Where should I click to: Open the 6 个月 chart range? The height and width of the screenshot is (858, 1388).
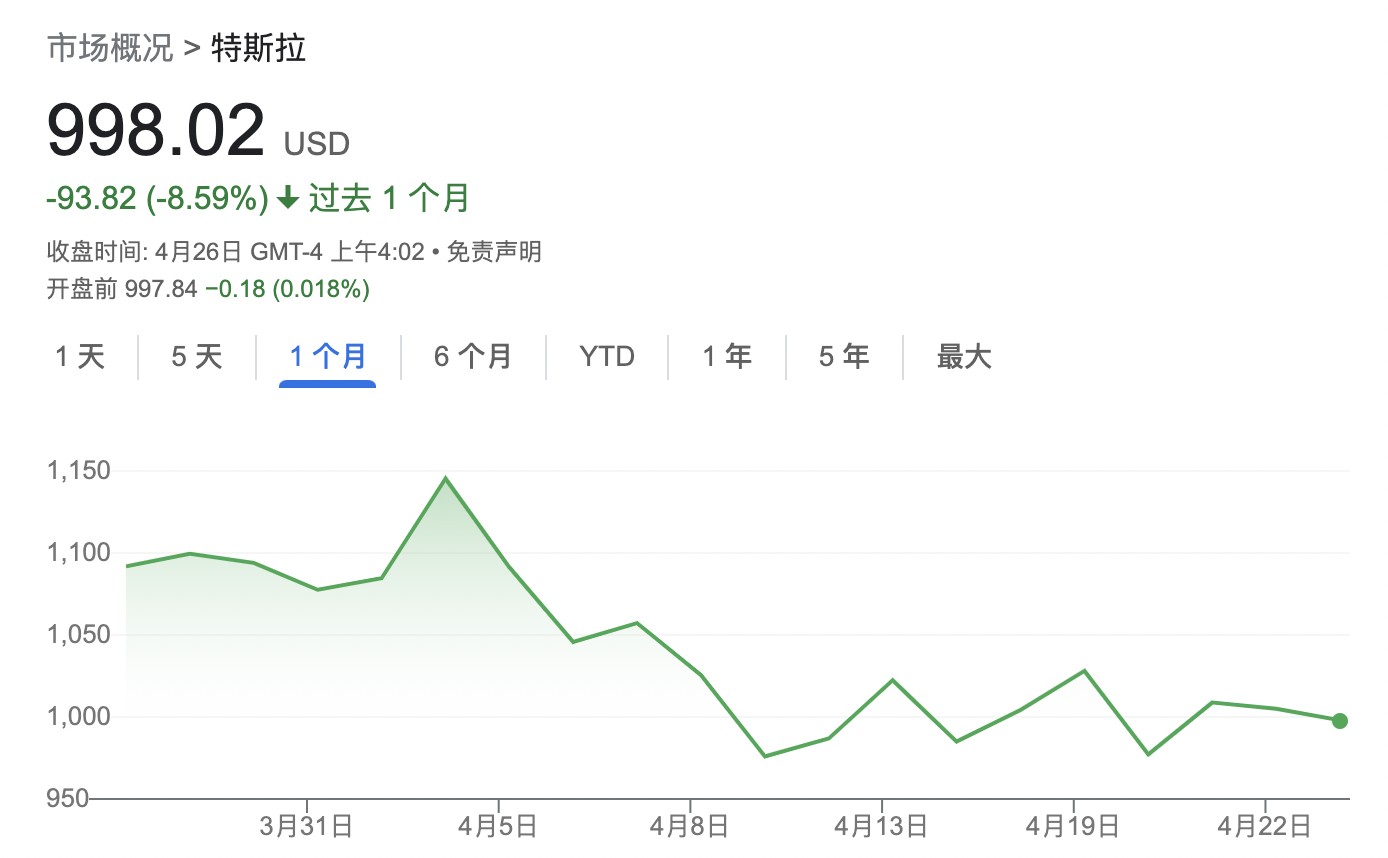473,356
